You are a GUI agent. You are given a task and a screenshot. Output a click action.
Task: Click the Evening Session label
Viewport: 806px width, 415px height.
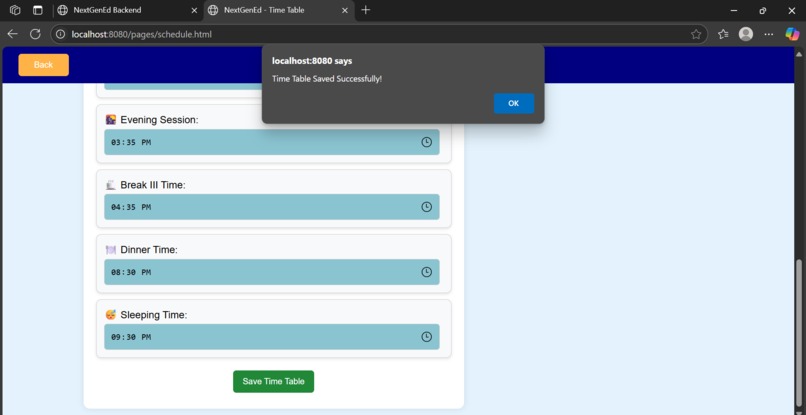coord(159,120)
